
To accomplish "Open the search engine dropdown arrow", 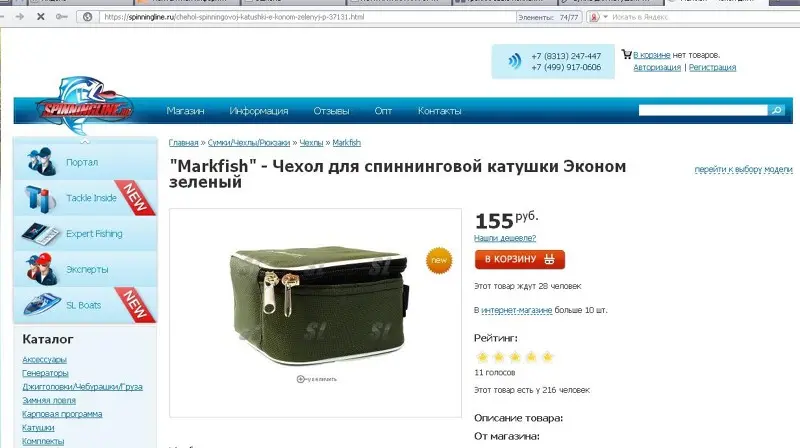I will click(x=606, y=17).
